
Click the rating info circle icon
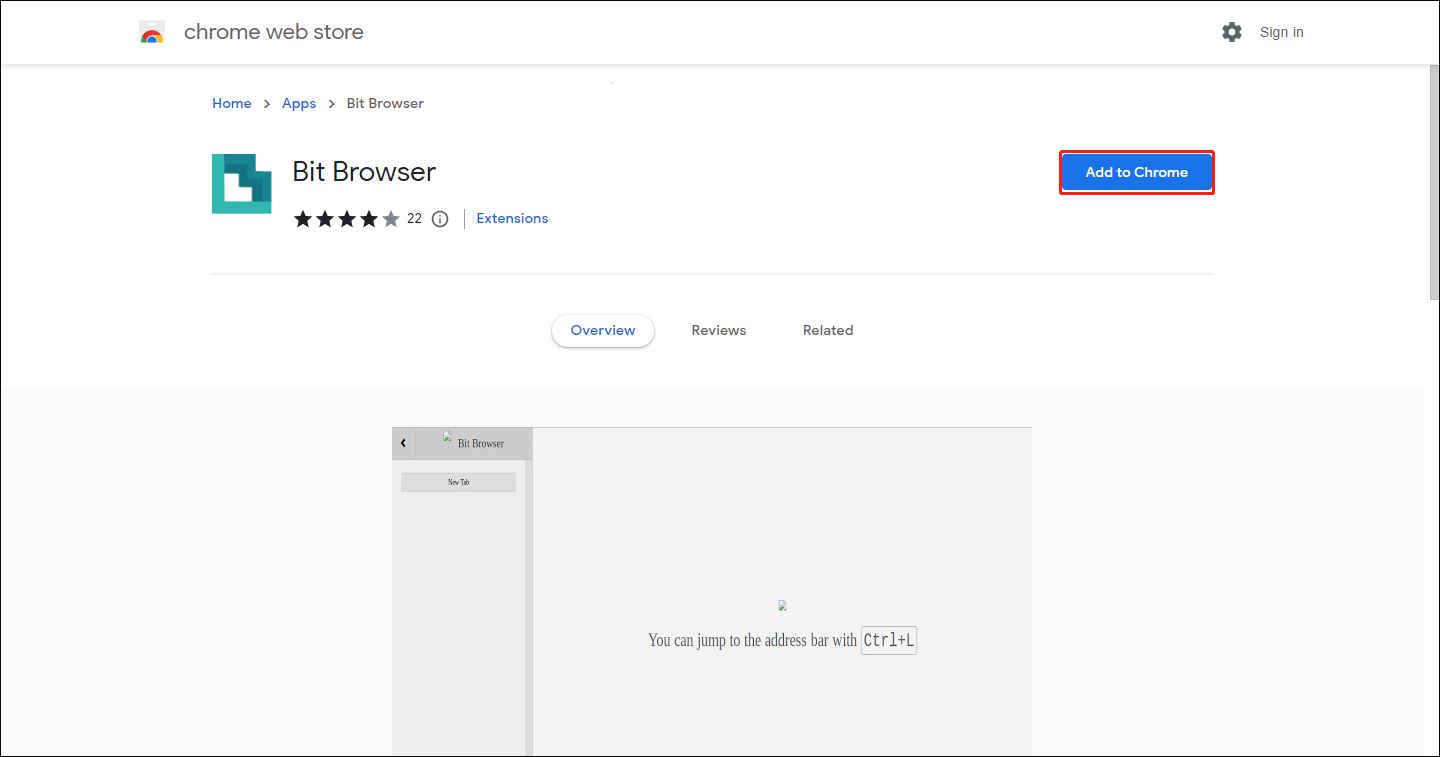[440, 219]
